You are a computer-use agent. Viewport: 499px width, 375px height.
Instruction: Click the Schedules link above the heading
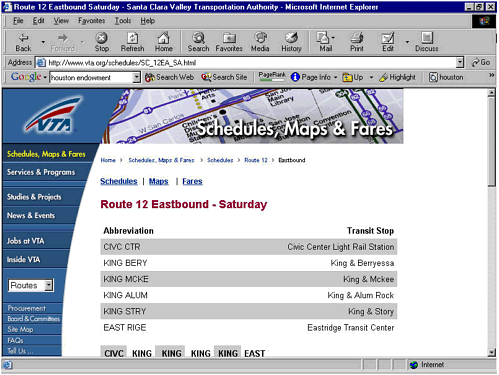(x=119, y=181)
